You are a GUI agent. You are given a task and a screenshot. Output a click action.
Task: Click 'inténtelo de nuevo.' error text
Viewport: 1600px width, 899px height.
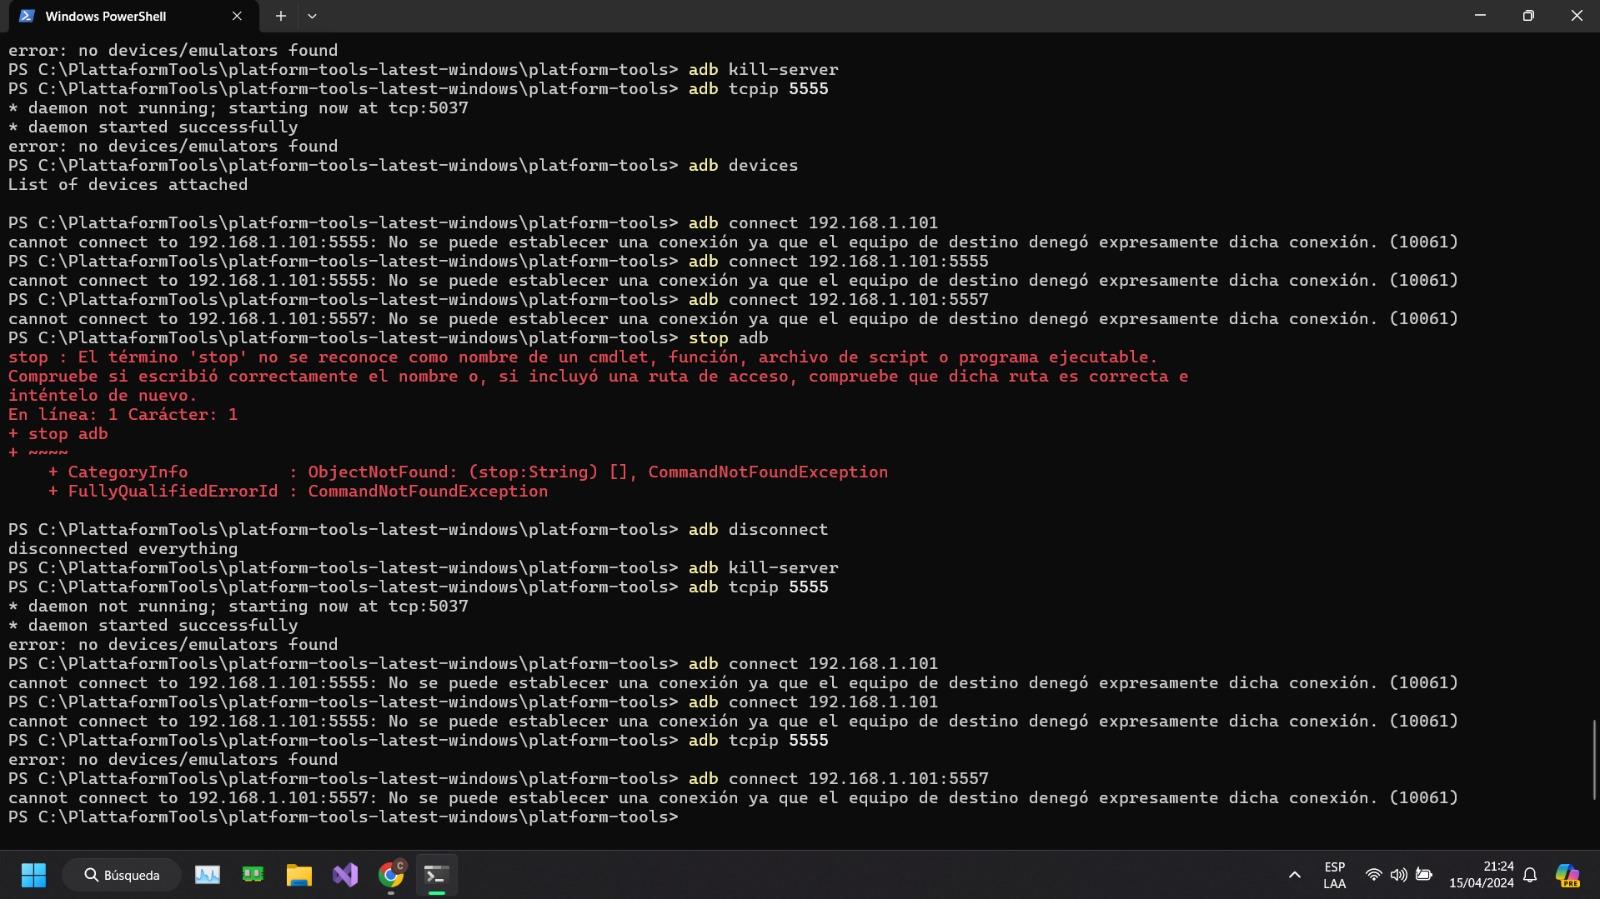pos(103,395)
